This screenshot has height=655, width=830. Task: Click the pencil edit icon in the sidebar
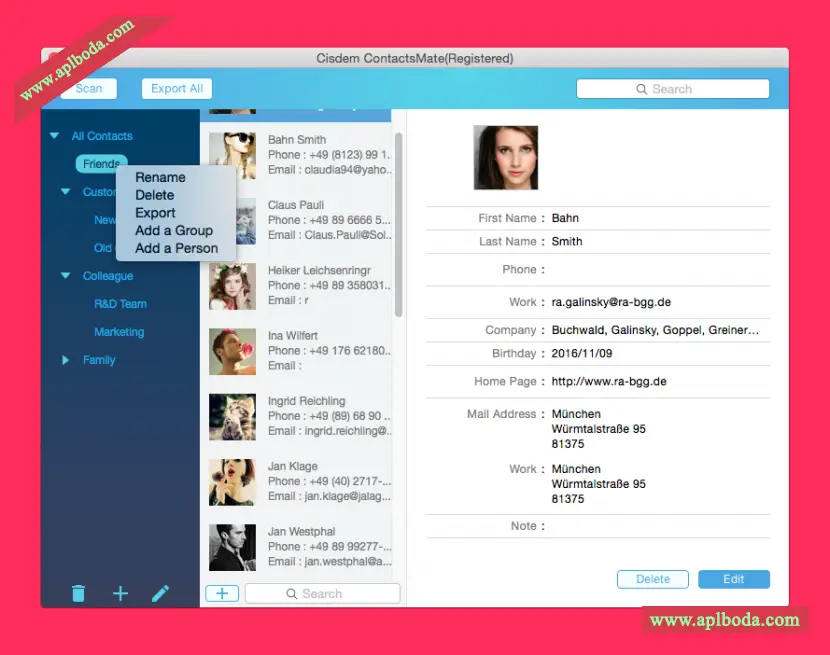160,593
